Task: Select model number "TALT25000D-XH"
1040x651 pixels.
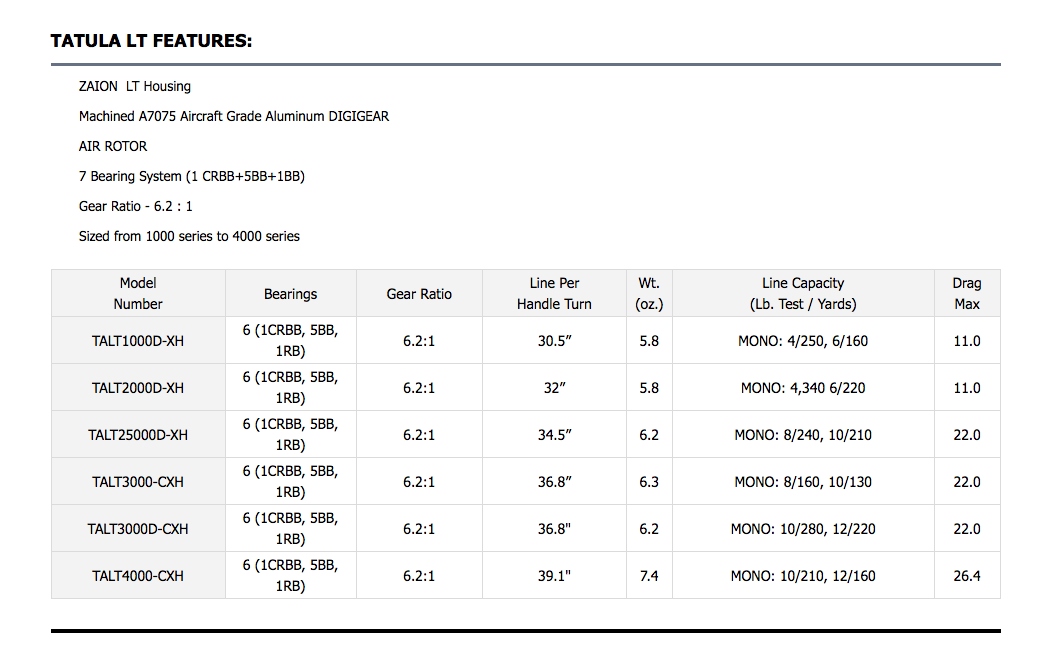Action: pyautogui.click(x=138, y=435)
